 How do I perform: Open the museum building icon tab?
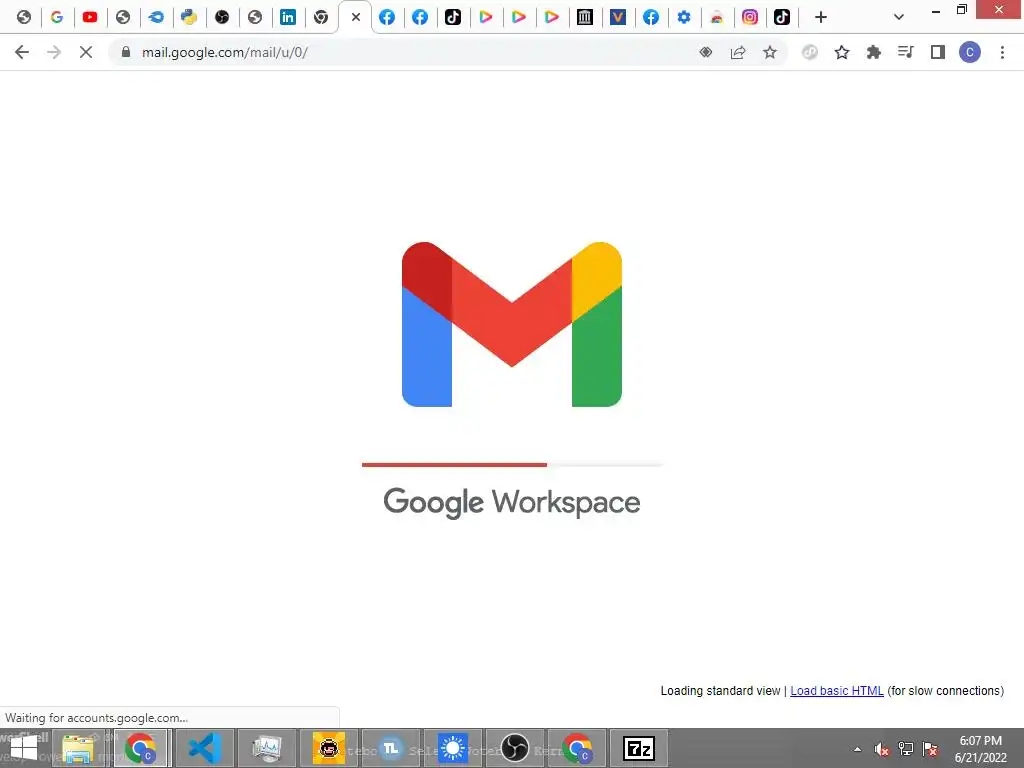pos(584,17)
